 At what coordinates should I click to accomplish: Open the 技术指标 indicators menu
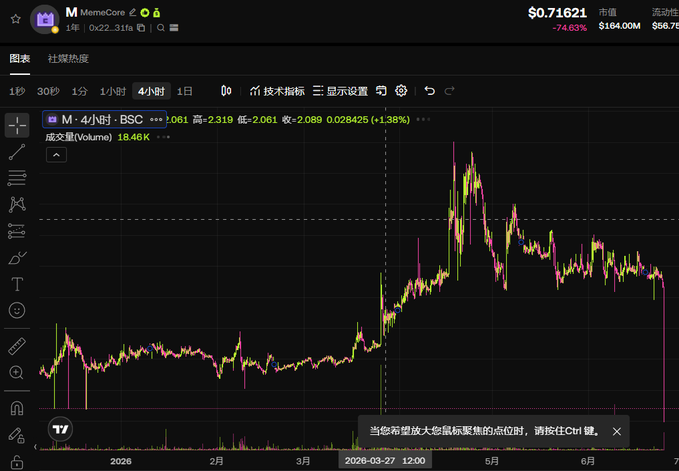point(277,91)
